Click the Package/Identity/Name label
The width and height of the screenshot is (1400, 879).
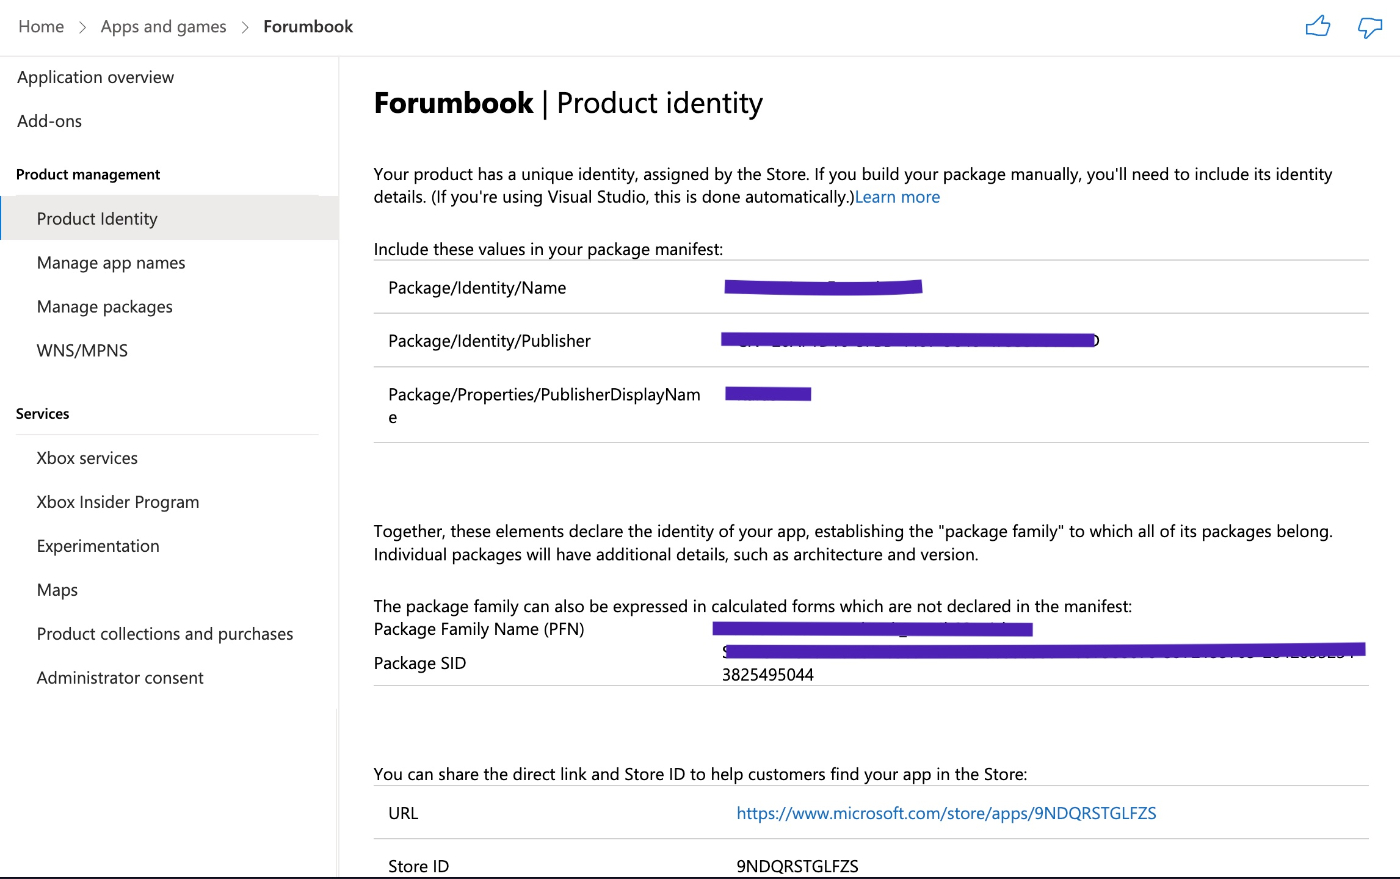[x=477, y=288]
